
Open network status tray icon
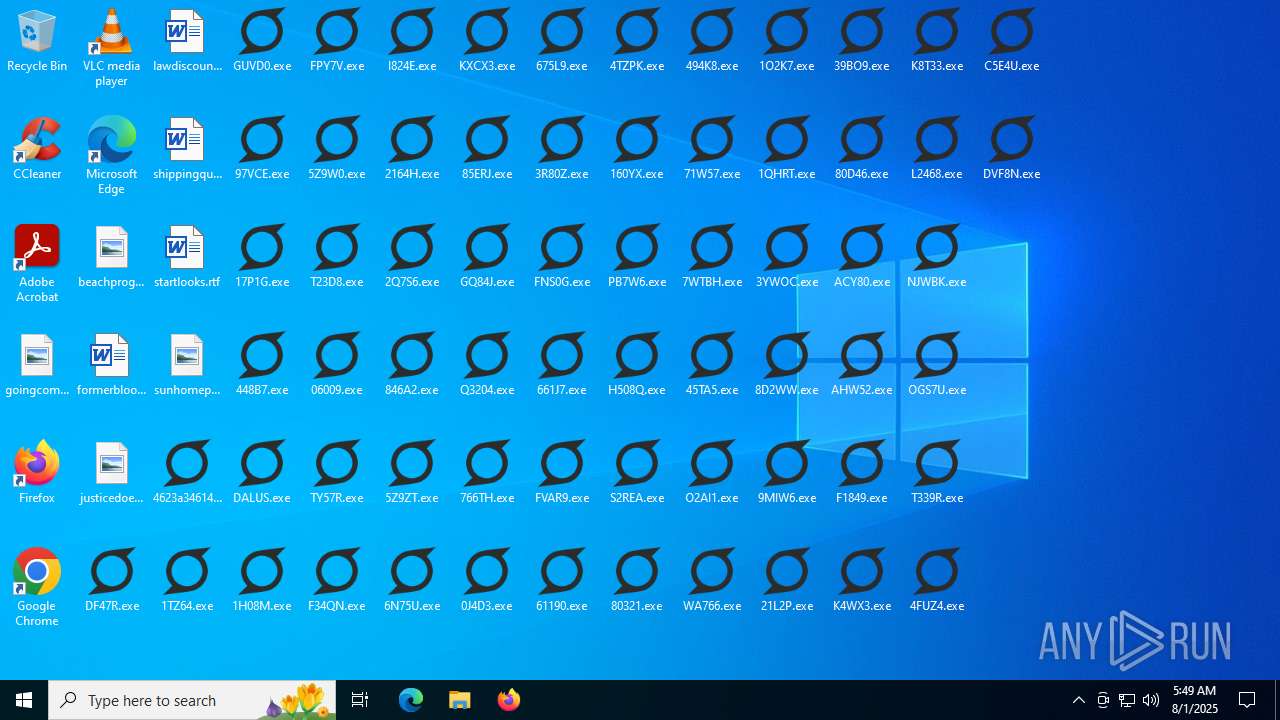[x=1127, y=700]
